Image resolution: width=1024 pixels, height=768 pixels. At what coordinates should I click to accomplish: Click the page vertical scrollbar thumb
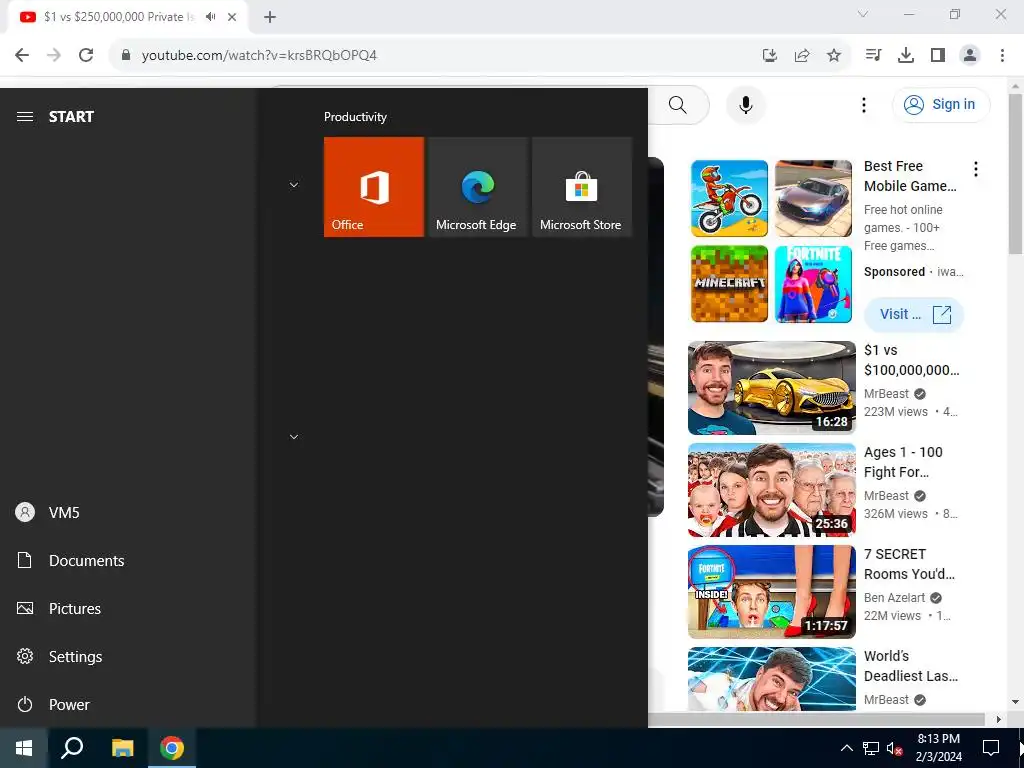point(1016,174)
